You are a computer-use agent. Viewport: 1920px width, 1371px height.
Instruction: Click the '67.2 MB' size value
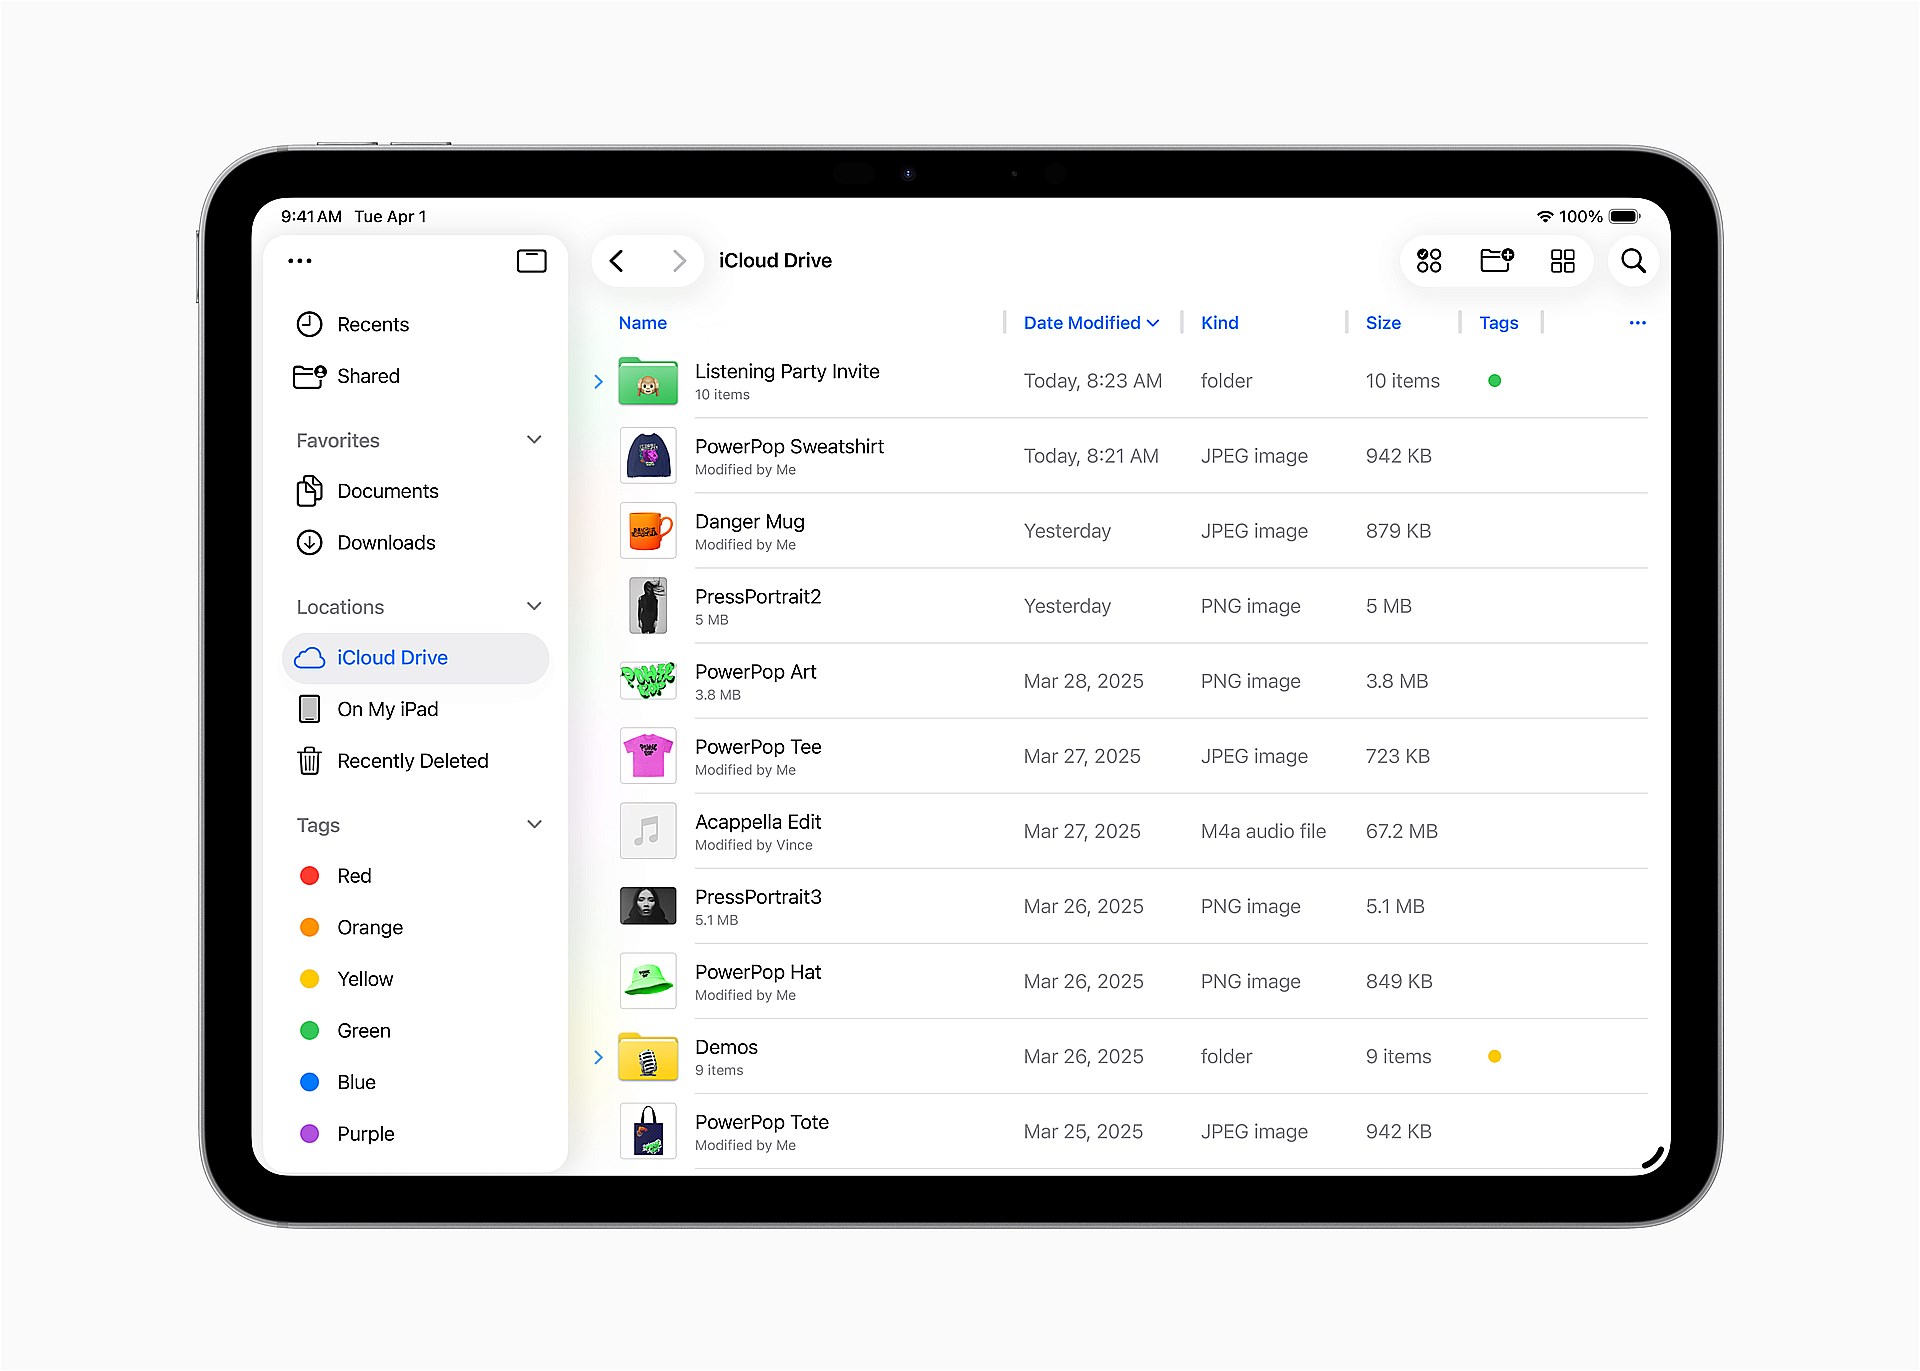[x=1401, y=831]
